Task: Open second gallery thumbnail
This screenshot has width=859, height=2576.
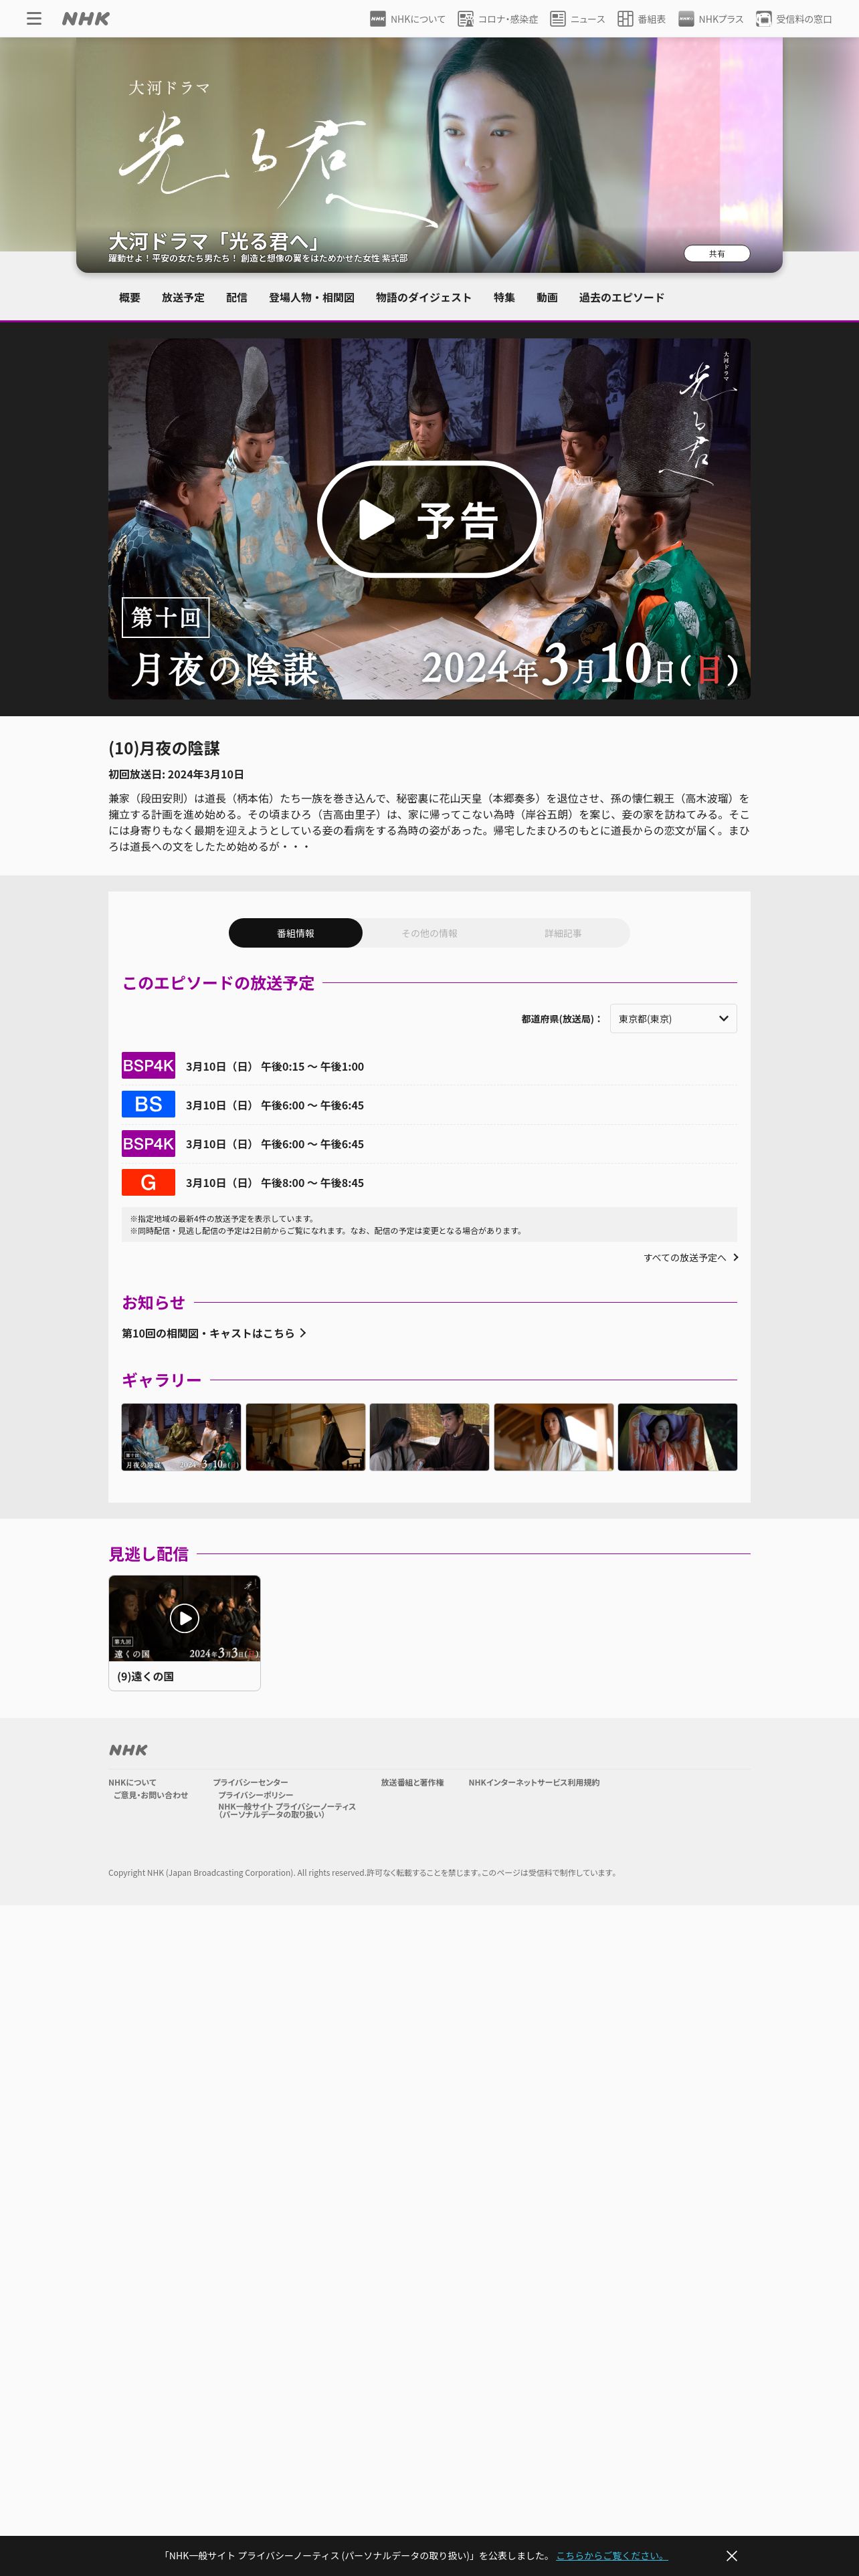Action: tap(305, 1437)
